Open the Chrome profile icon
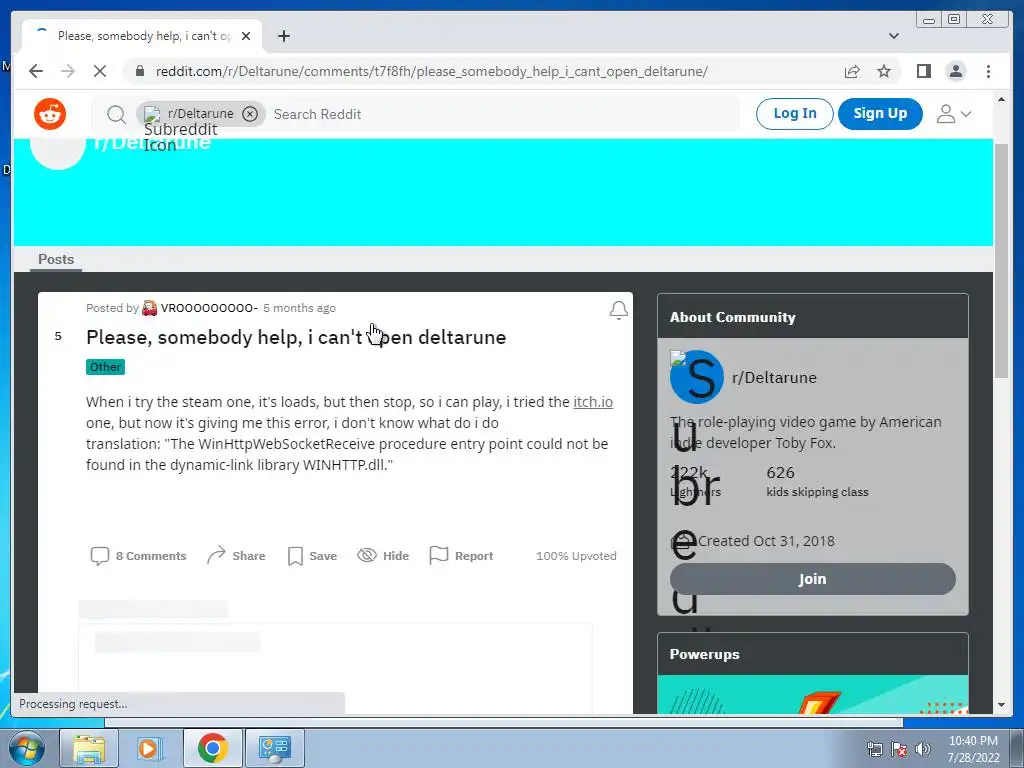This screenshot has width=1024, height=768. tap(955, 71)
